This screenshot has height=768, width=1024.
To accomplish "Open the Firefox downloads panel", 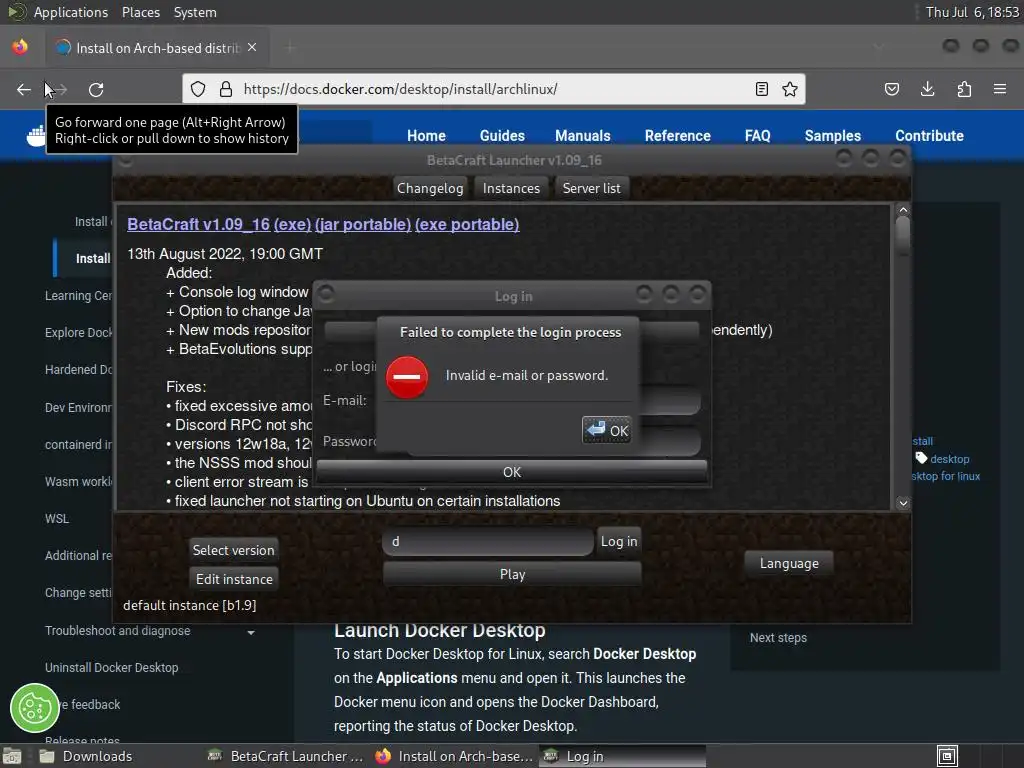I will pos(927,89).
